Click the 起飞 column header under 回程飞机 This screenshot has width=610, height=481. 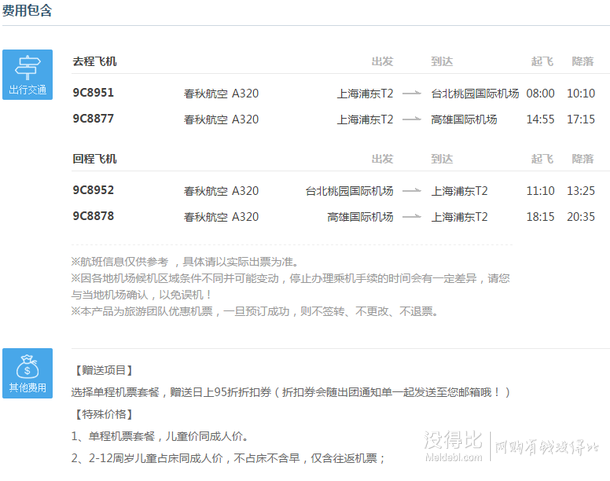[542, 159]
